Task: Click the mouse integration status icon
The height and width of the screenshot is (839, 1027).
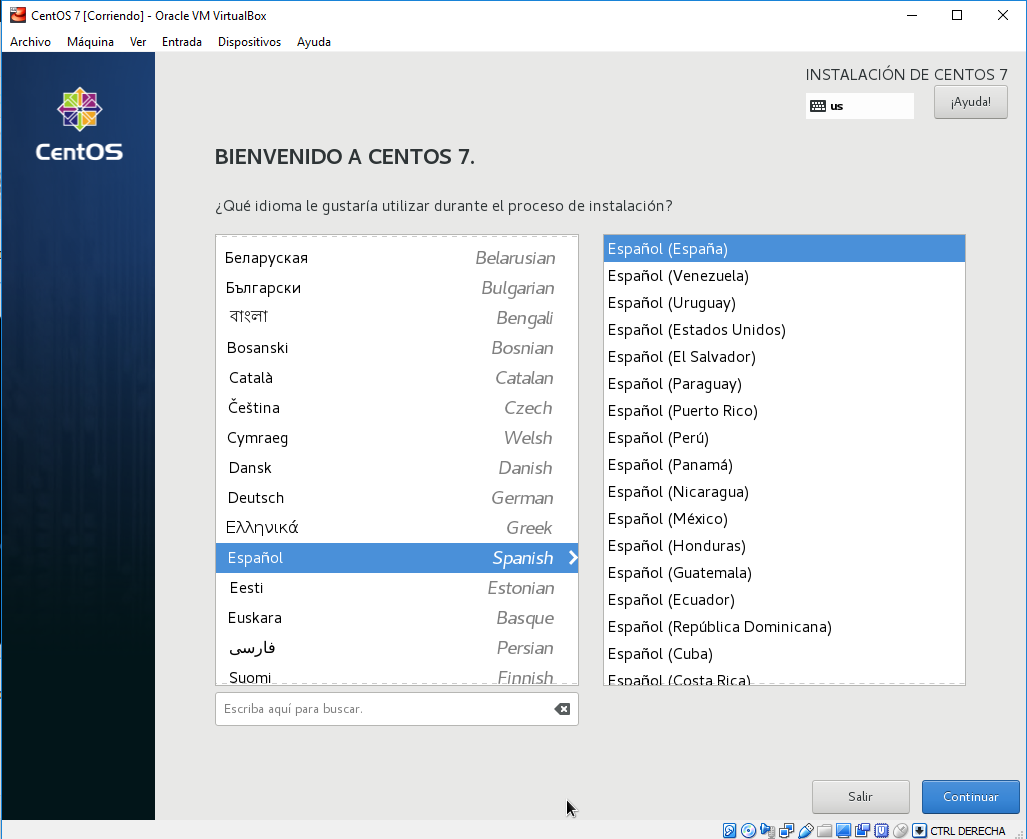Action: coord(901,830)
